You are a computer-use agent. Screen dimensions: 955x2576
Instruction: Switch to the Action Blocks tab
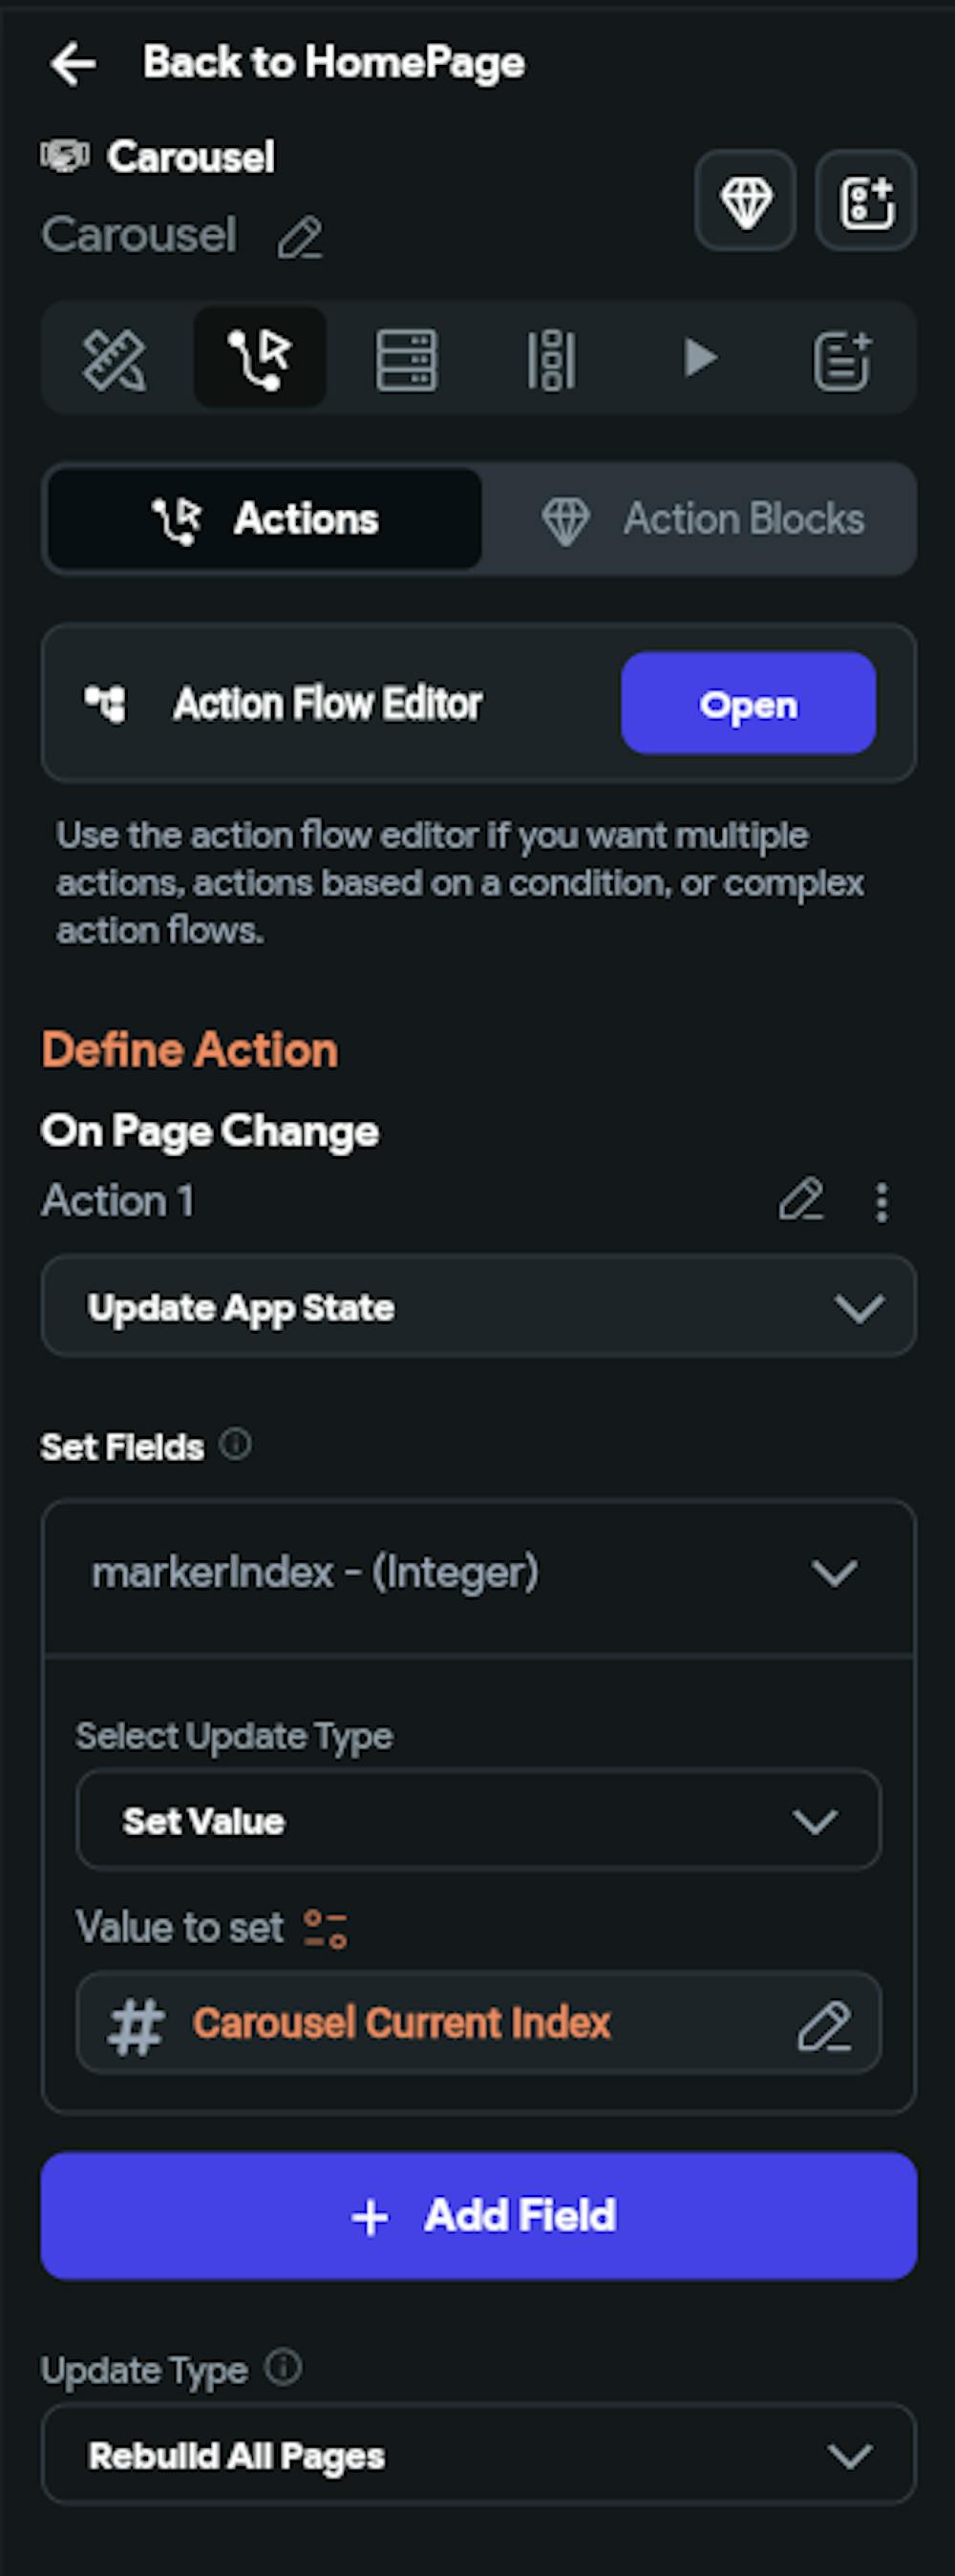[x=701, y=519]
